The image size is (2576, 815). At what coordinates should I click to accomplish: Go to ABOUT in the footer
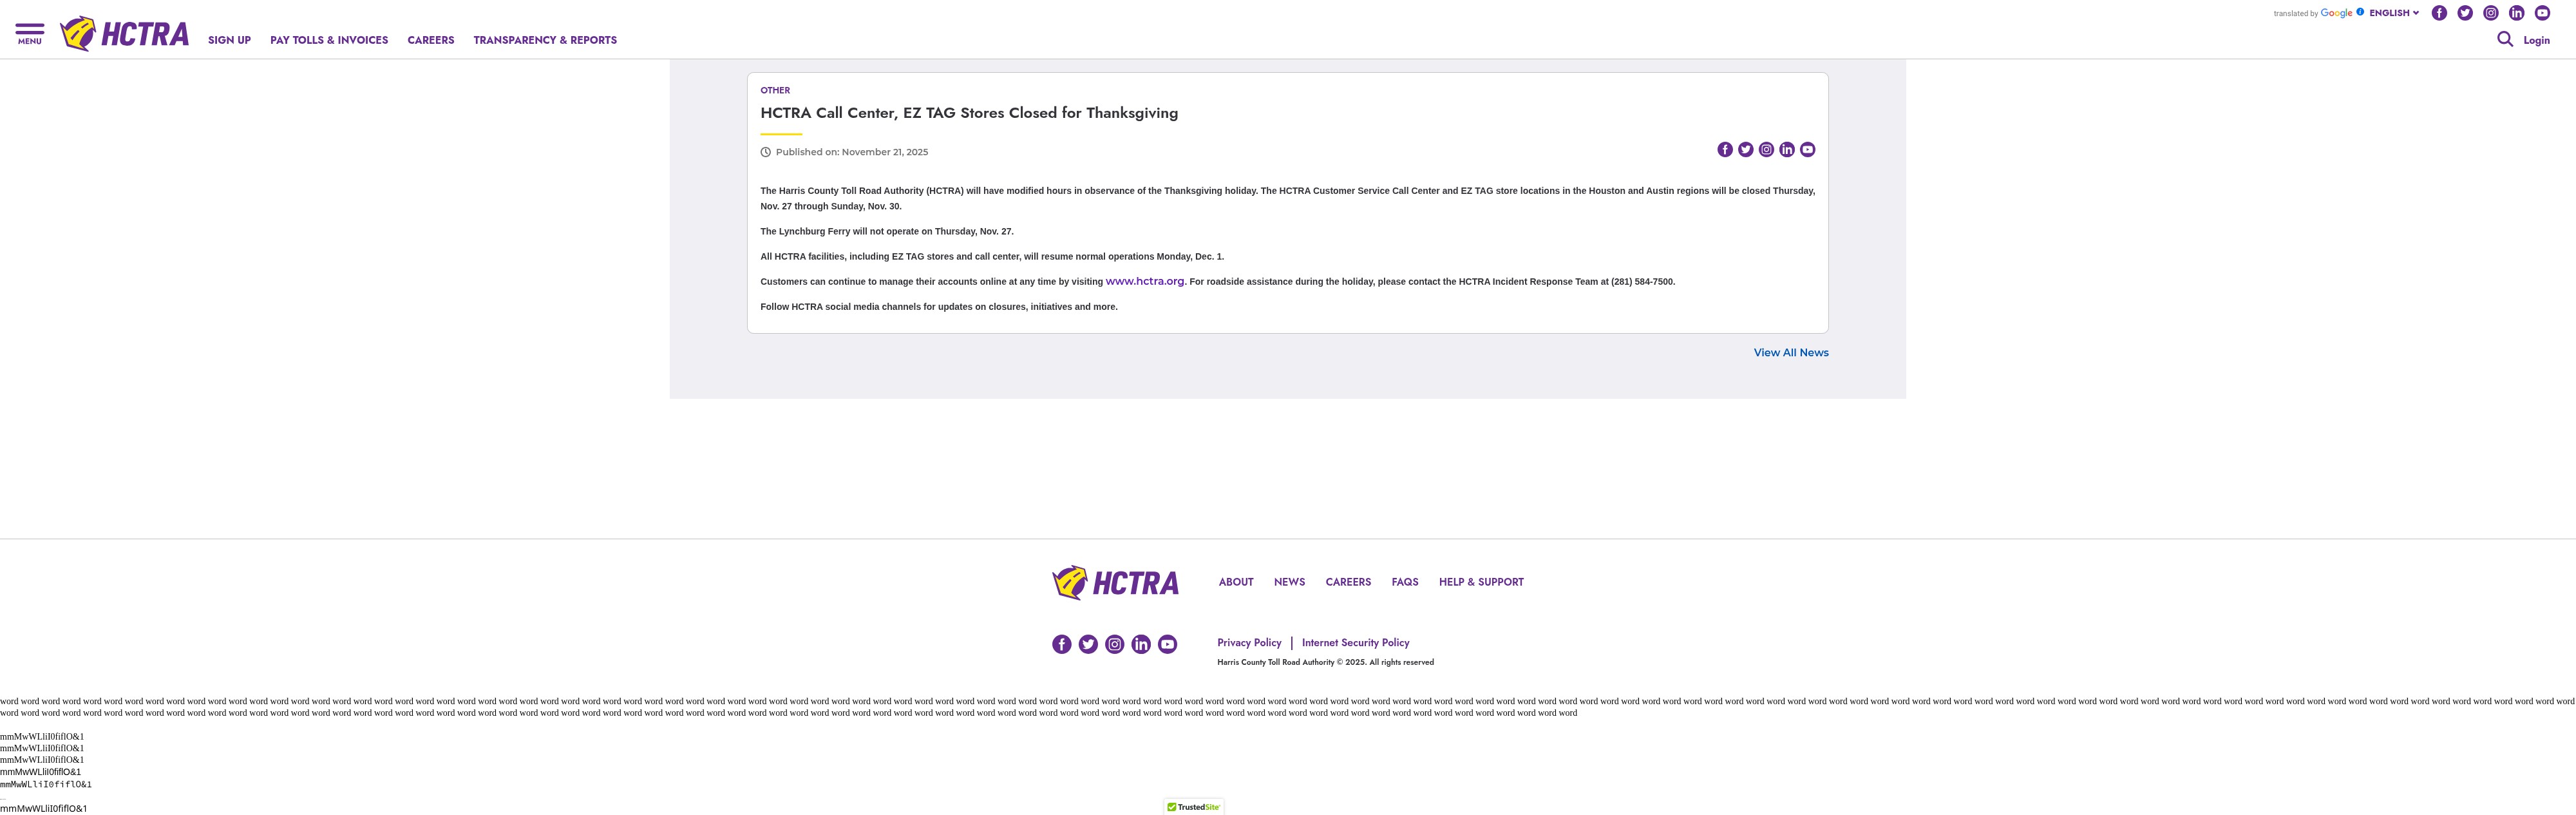click(x=1236, y=582)
